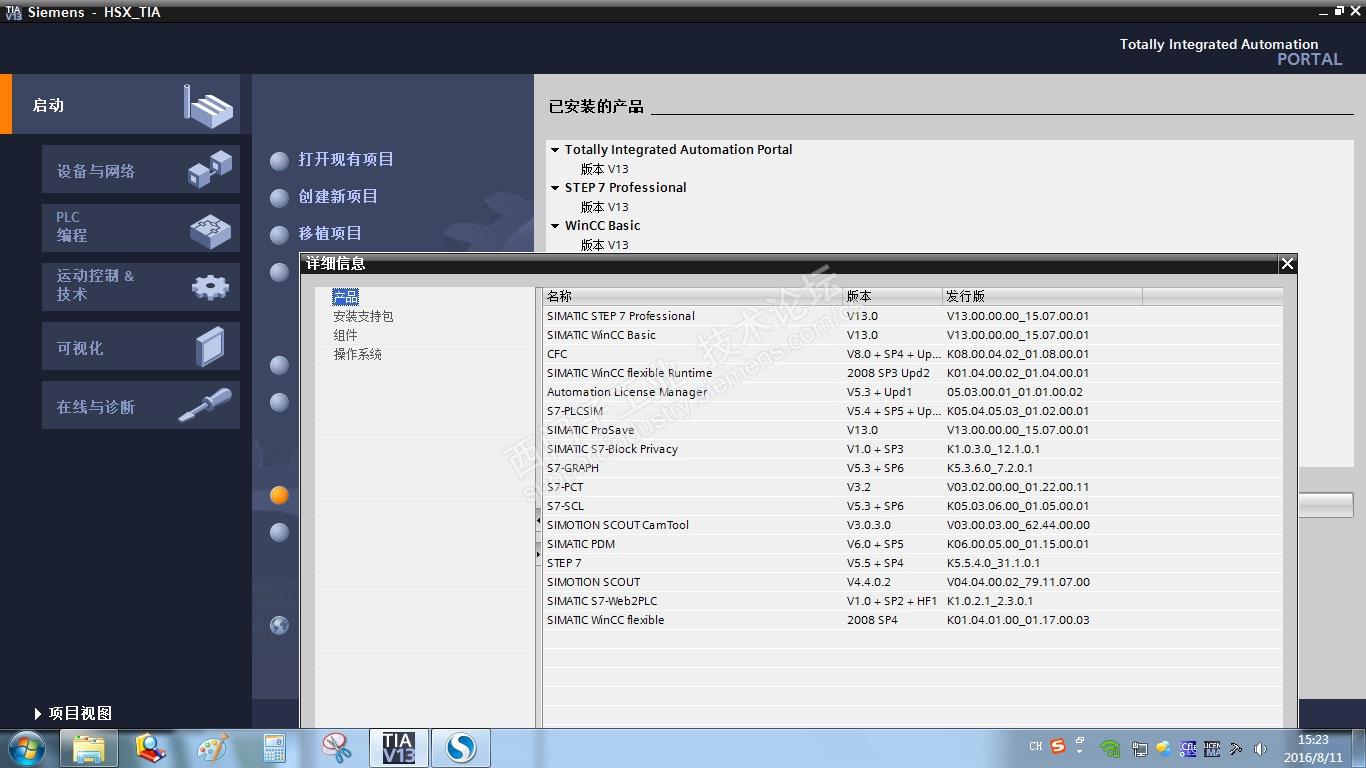The image size is (1366, 768).
Task: Click the green network tray icon
Action: coord(1110,748)
